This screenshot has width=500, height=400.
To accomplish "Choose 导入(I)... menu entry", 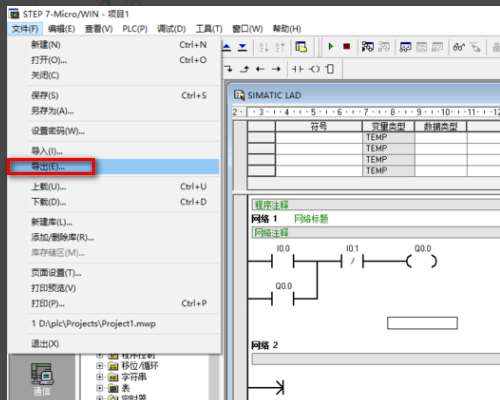I will click(113, 151).
